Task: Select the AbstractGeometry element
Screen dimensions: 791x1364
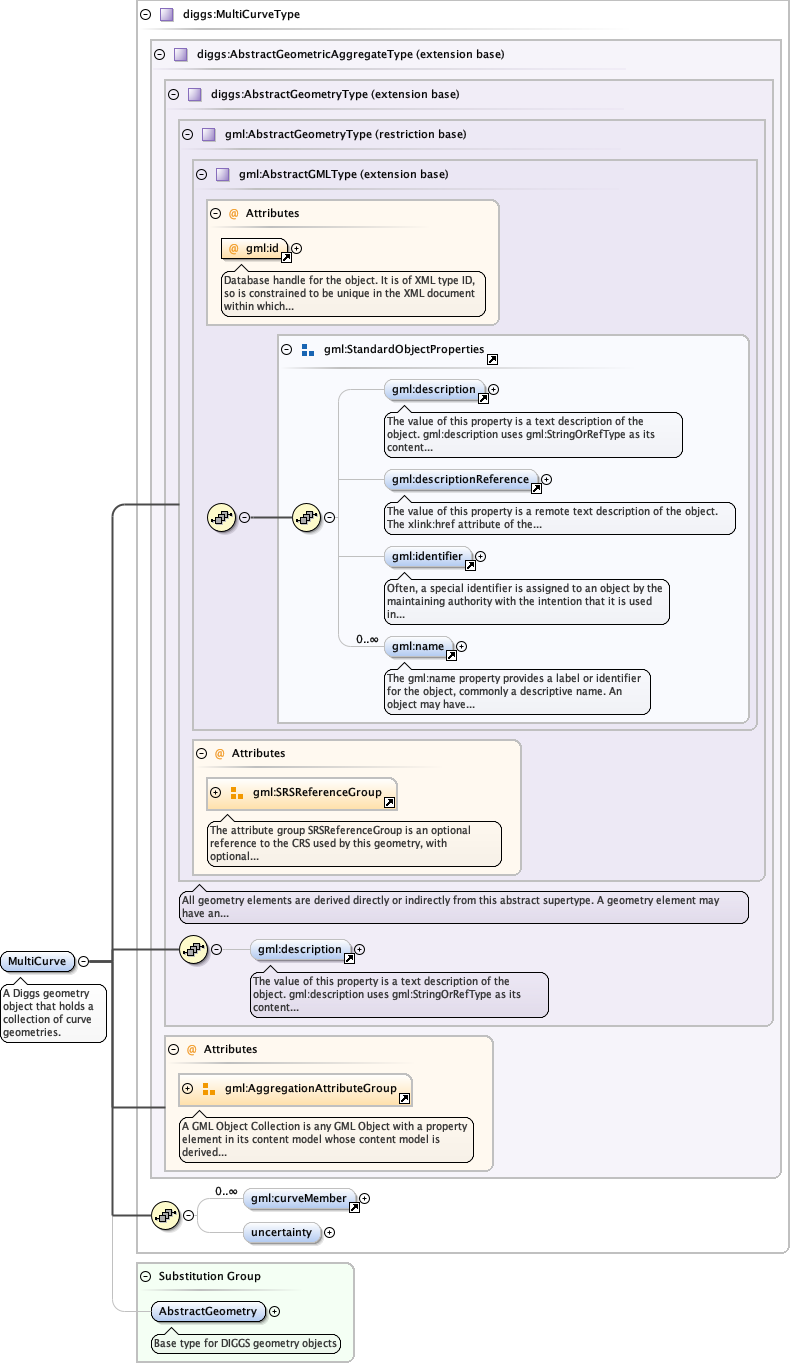Action: coord(207,1311)
